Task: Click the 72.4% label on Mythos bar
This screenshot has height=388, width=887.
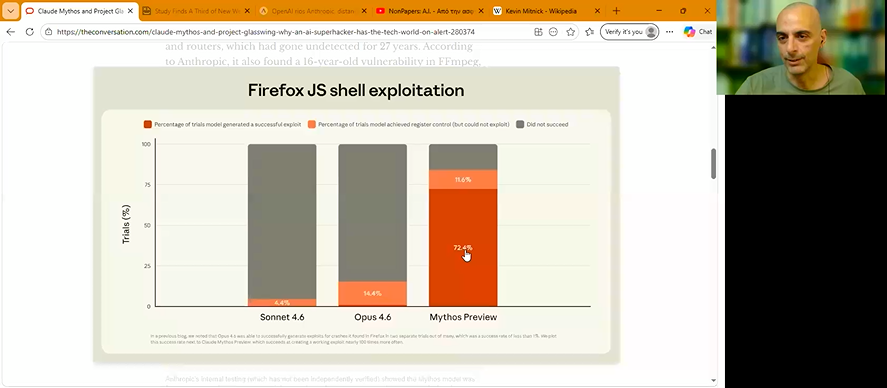Action: click(x=463, y=248)
